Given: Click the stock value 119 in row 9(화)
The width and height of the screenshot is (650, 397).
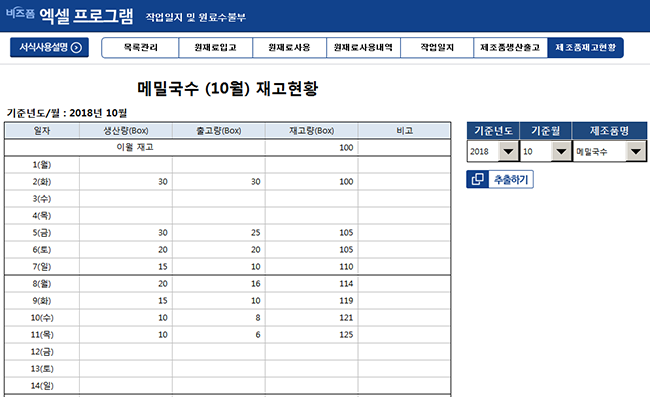Looking at the screenshot, I should [346, 300].
